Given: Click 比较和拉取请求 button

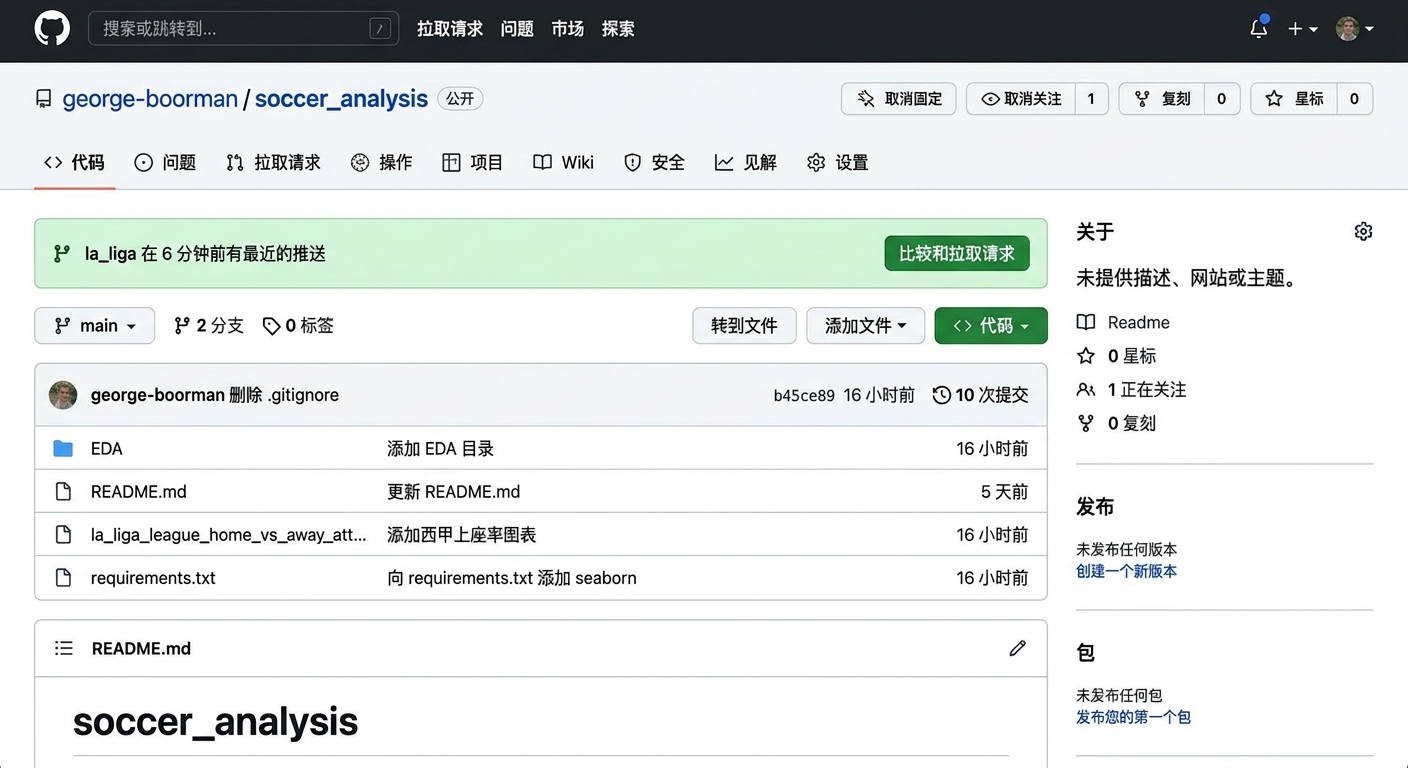Looking at the screenshot, I should pyautogui.click(x=957, y=253).
